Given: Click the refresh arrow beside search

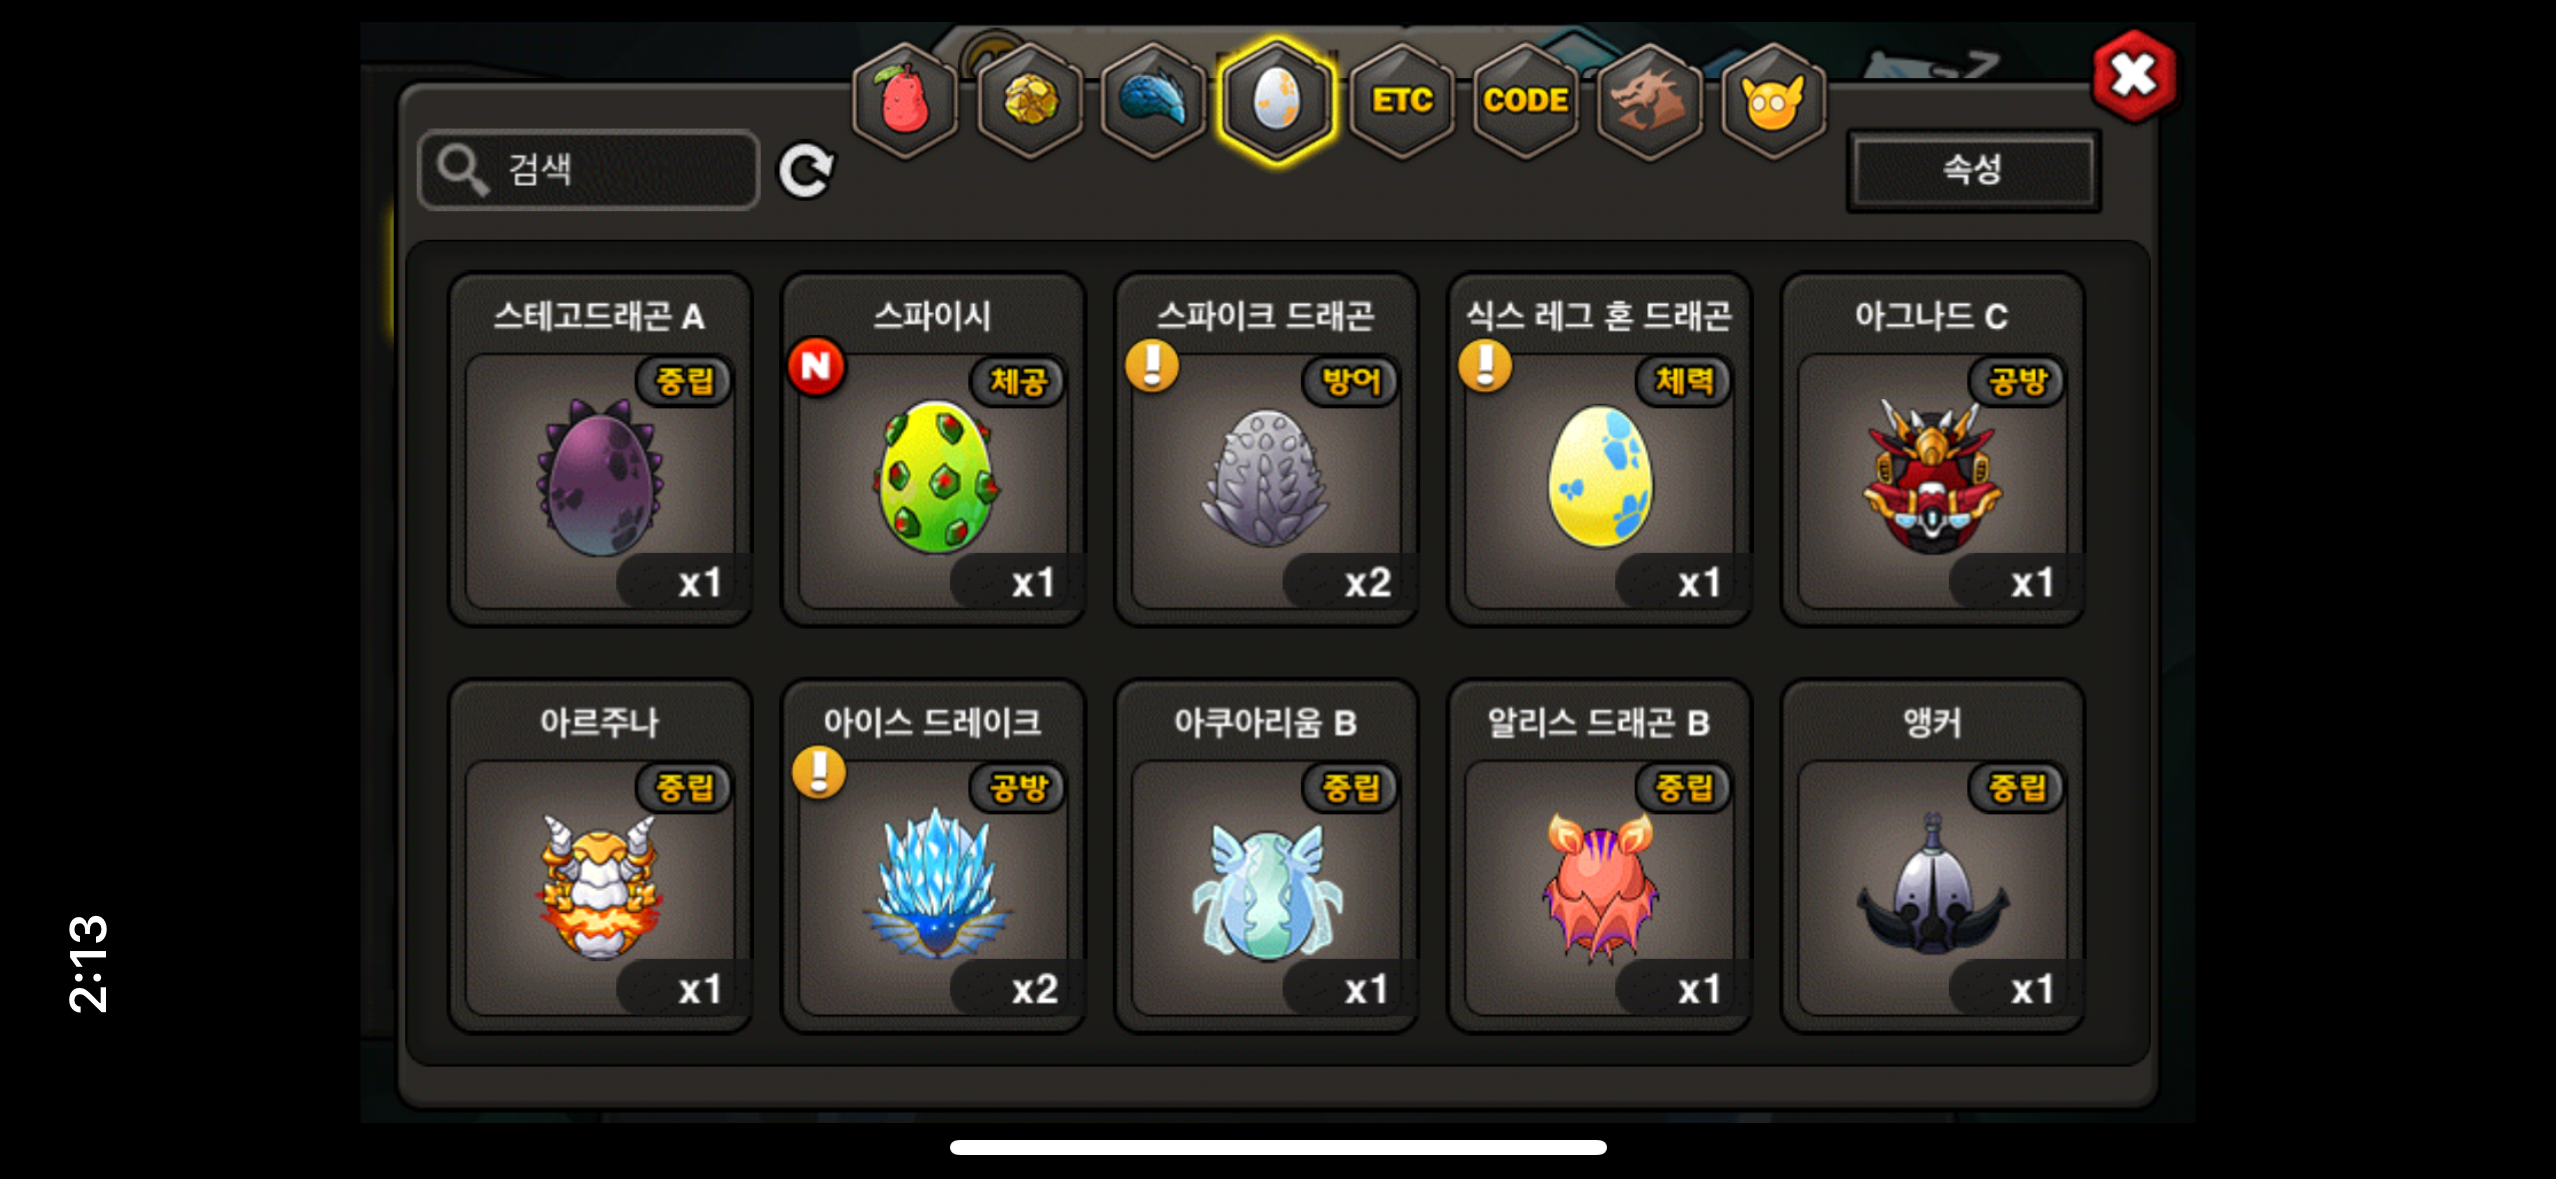Looking at the screenshot, I should [x=806, y=171].
